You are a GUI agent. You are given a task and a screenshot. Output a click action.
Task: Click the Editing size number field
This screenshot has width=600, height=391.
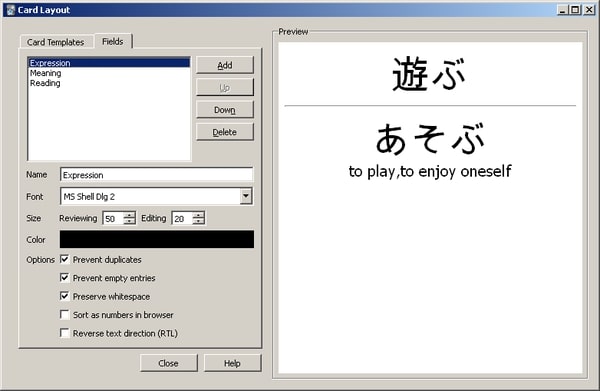(183, 218)
